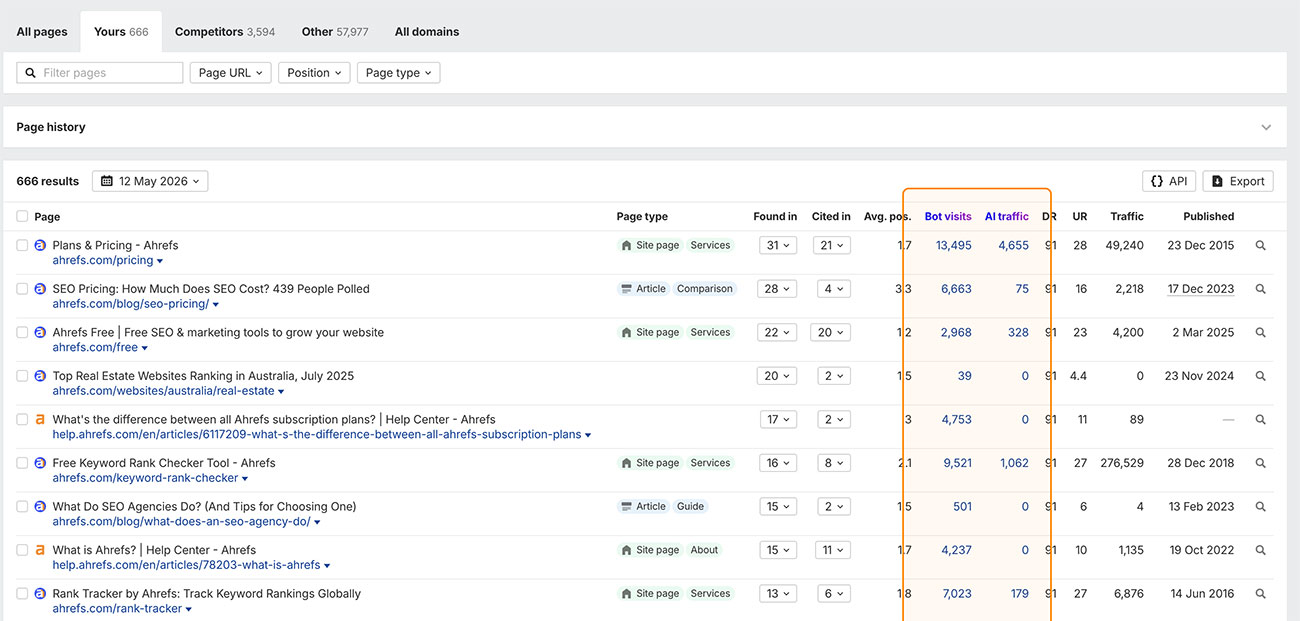Expand the Page history panel chevron
The height and width of the screenshot is (621, 1300).
[1266, 127]
